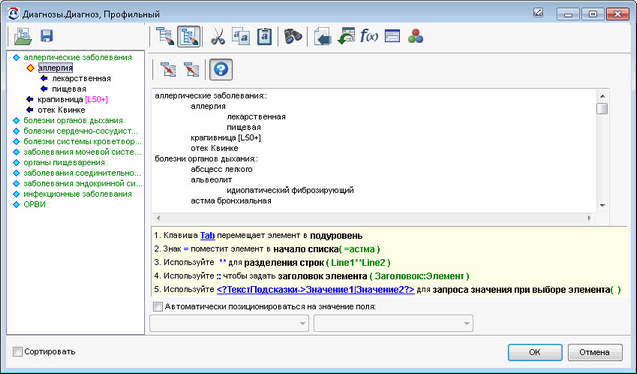Confirm with the OK button
The width and height of the screenshot is (637, 374).
click(535, 352)
